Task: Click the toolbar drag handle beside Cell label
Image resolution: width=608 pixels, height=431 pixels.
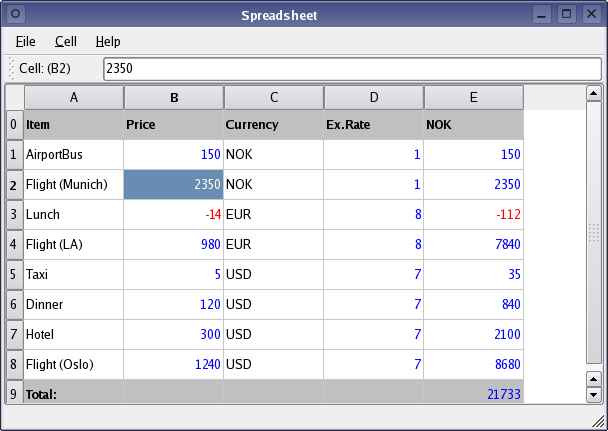Action: (x=11, y=69)
